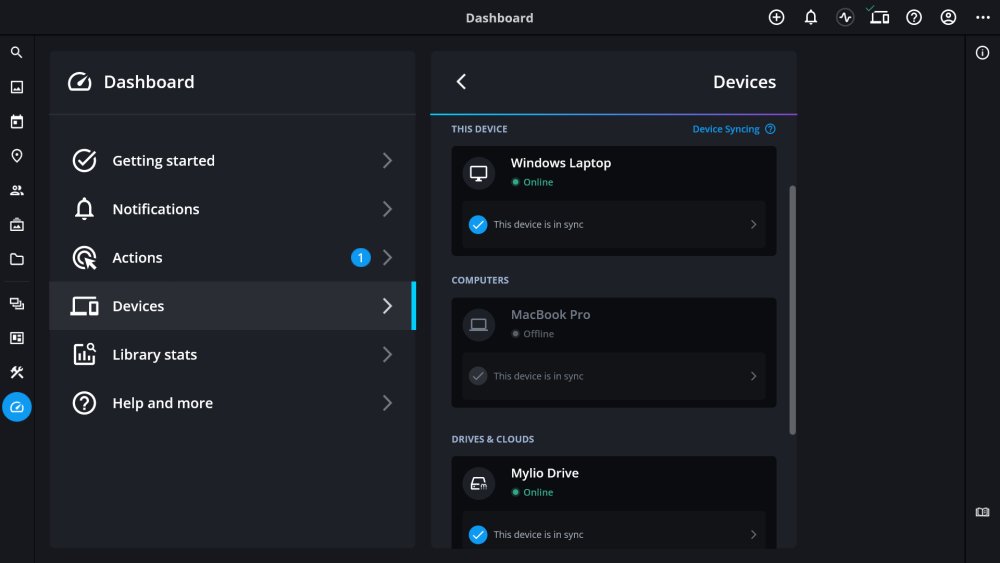Open the activity pulse icon
This screenshot has width=1000, height=563.
tap(845, 17)
